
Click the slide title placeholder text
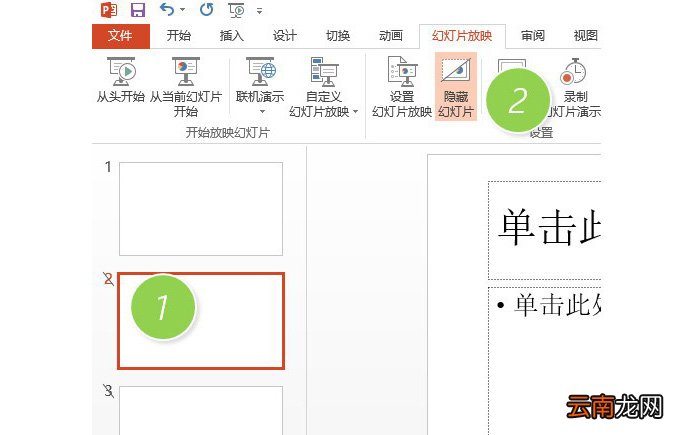(x=550, y=228)
